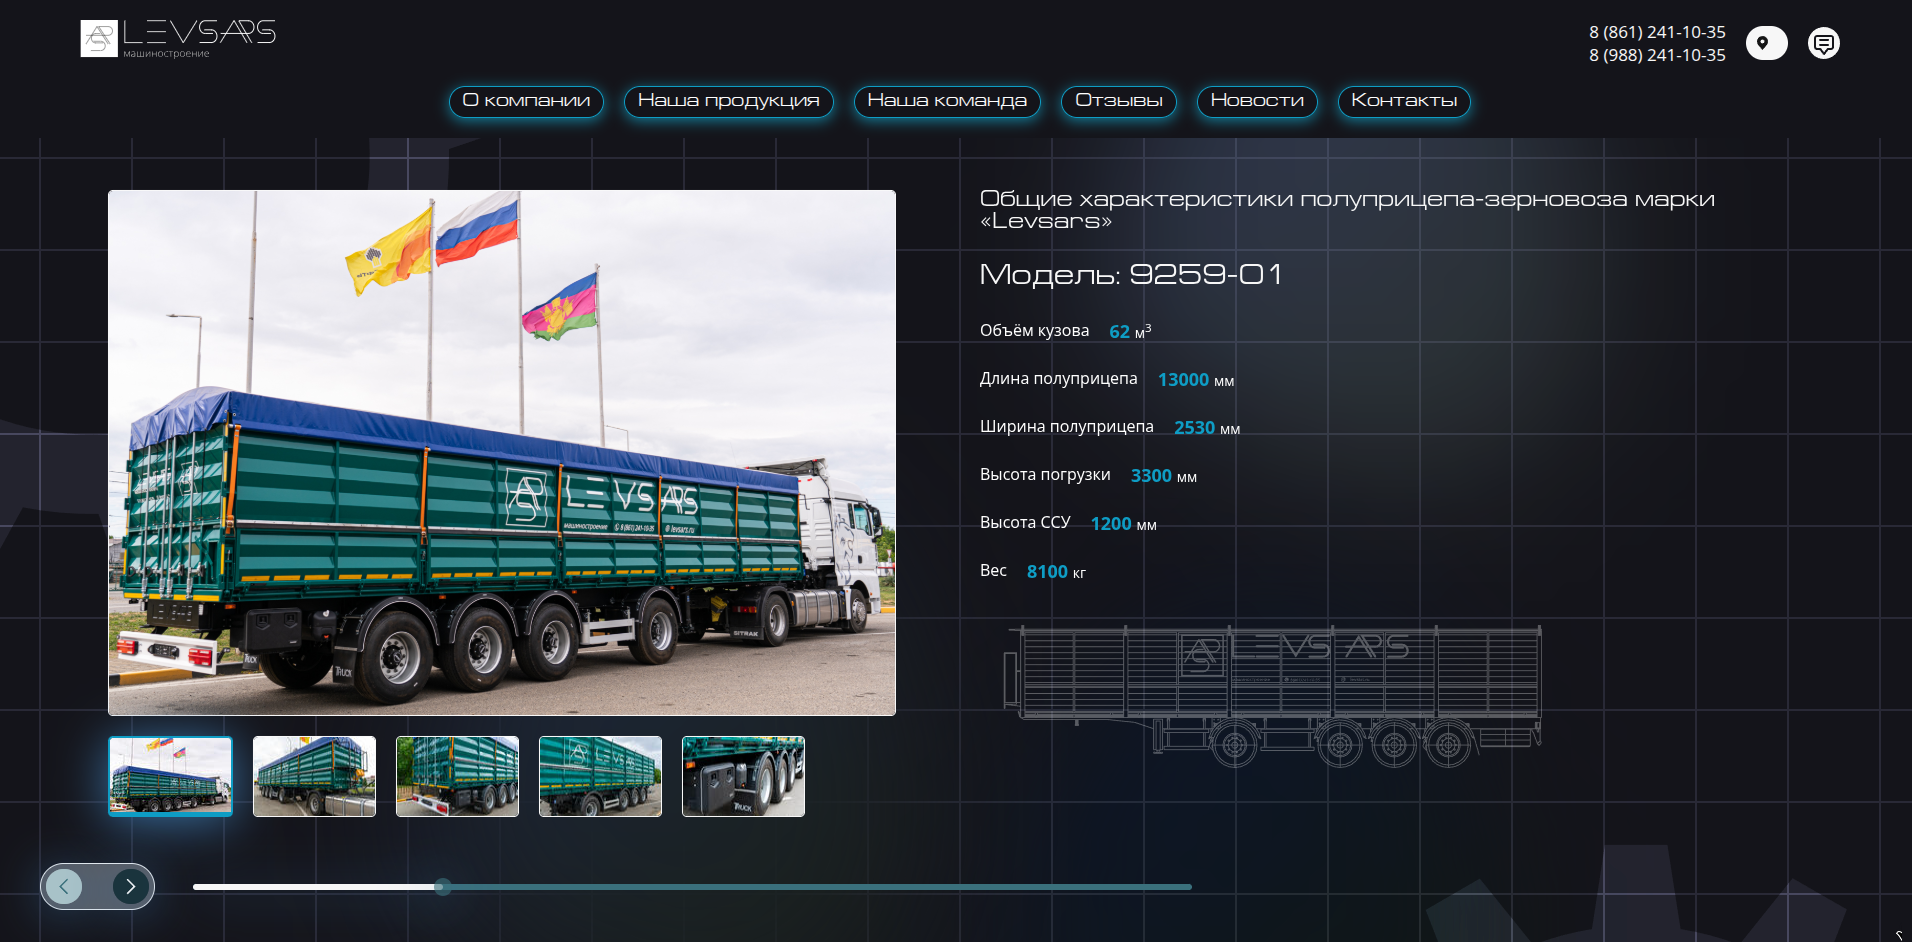Open Наша продукция menu item

coord(728,101)
